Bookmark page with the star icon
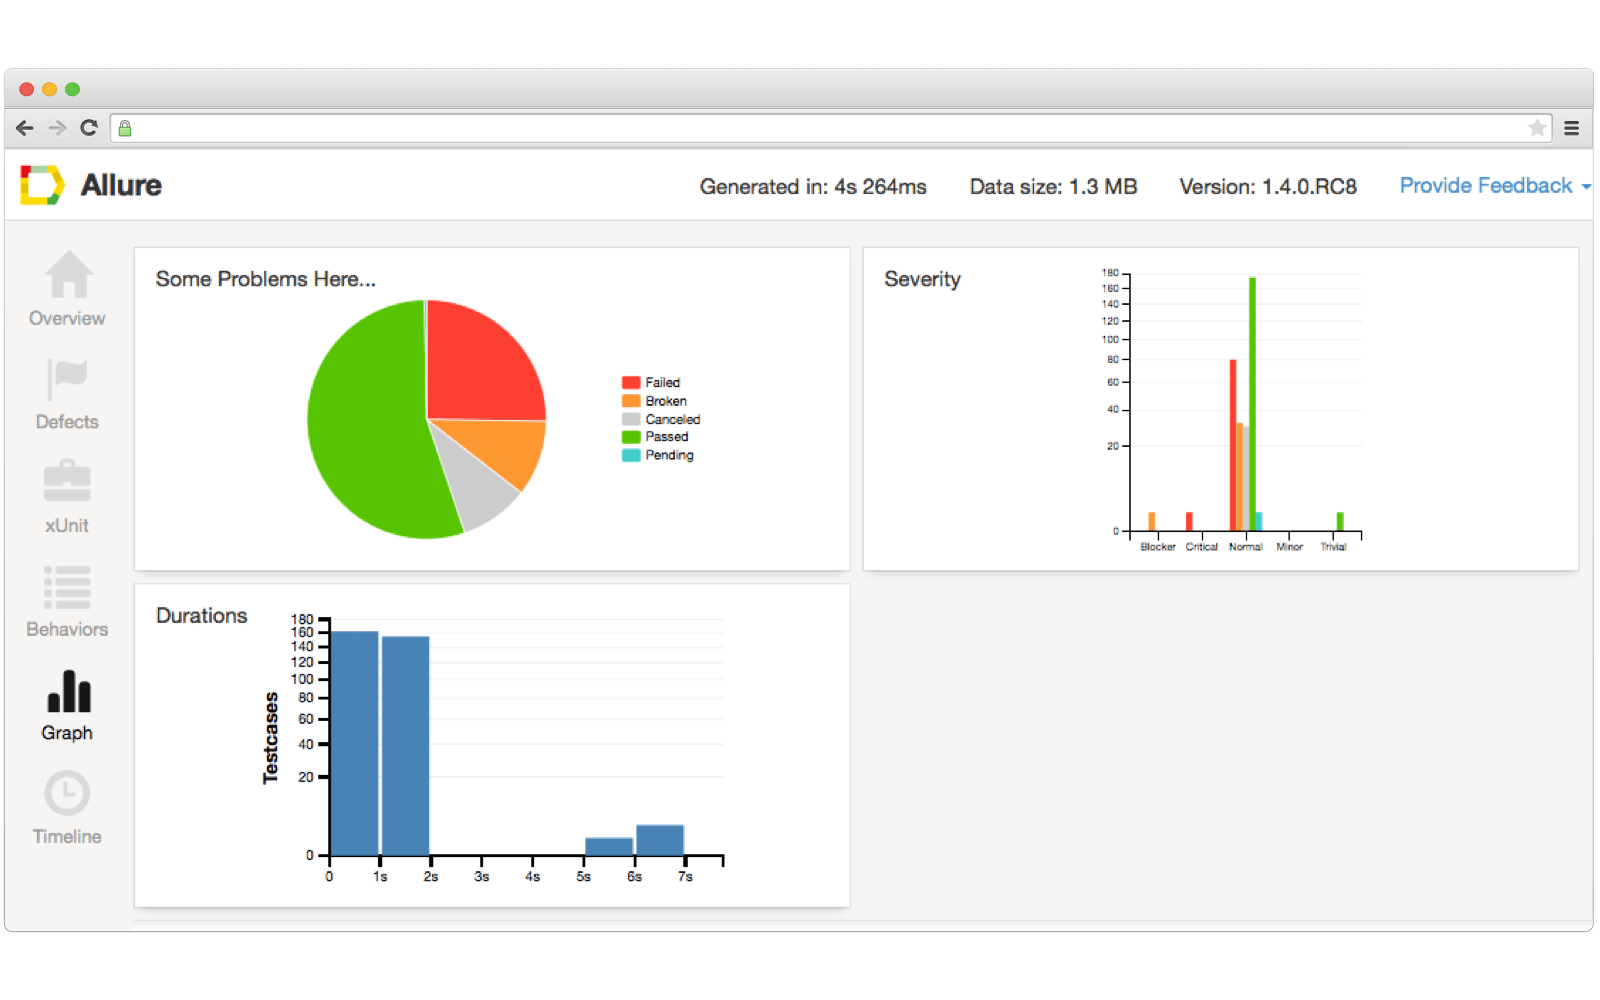1600x1000 pixels. [x=1537, y=128]
